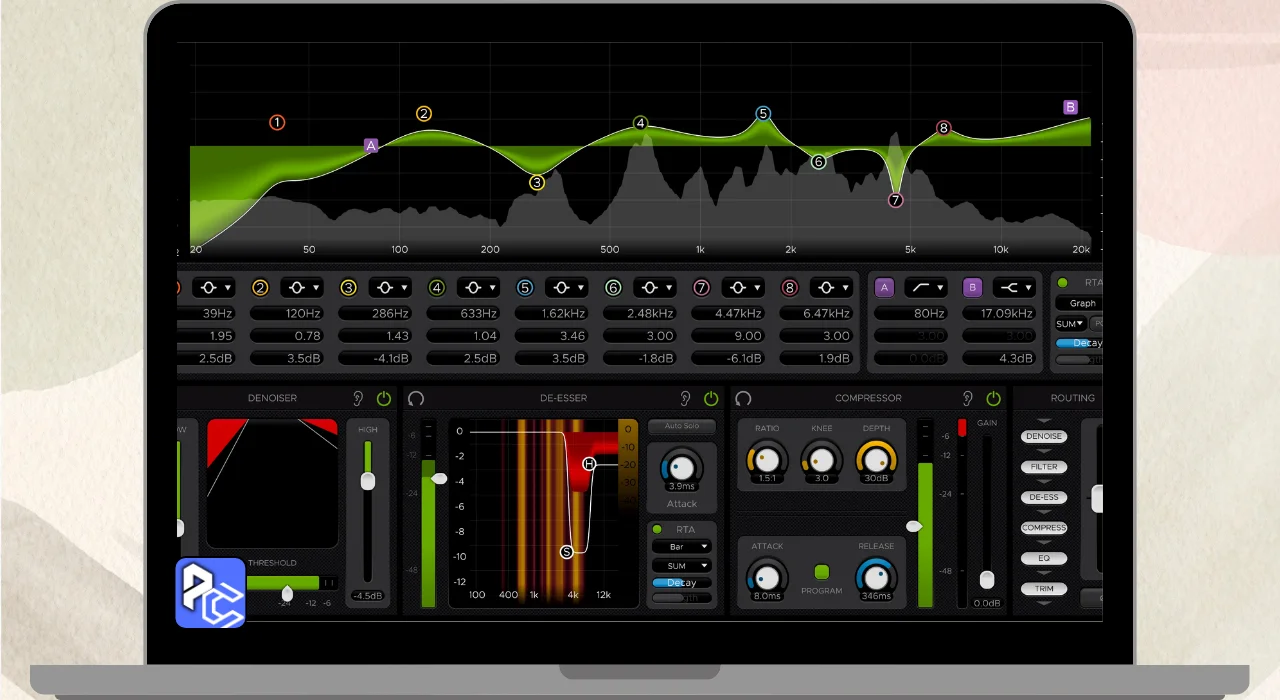Image resolution: width=1280 pixels, height=700 pixels.
Task: Click the Compressor Ratio knob
Action: point(767,459)
